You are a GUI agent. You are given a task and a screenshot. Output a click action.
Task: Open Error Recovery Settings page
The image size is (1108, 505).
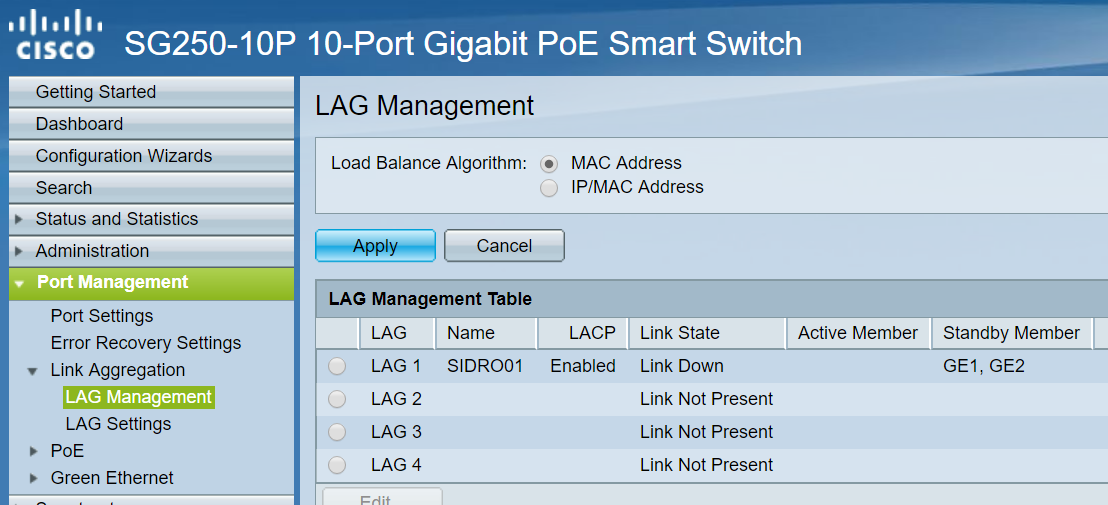(x=146, y=343)
